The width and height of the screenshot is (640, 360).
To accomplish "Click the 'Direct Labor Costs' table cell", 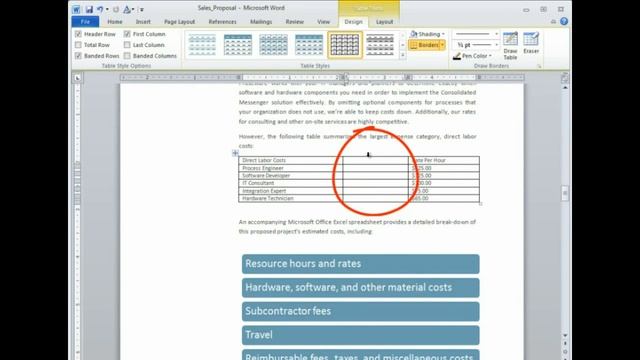I will point(291,160).
